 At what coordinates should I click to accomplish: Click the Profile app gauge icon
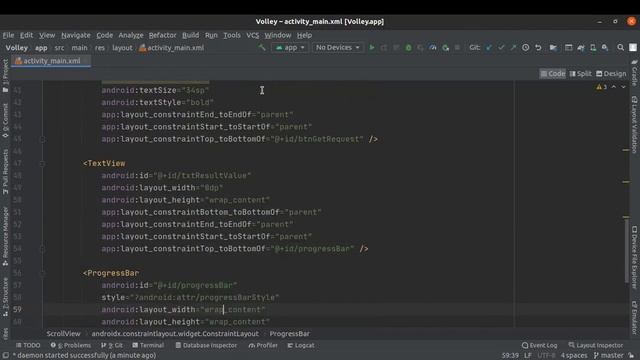433,48
